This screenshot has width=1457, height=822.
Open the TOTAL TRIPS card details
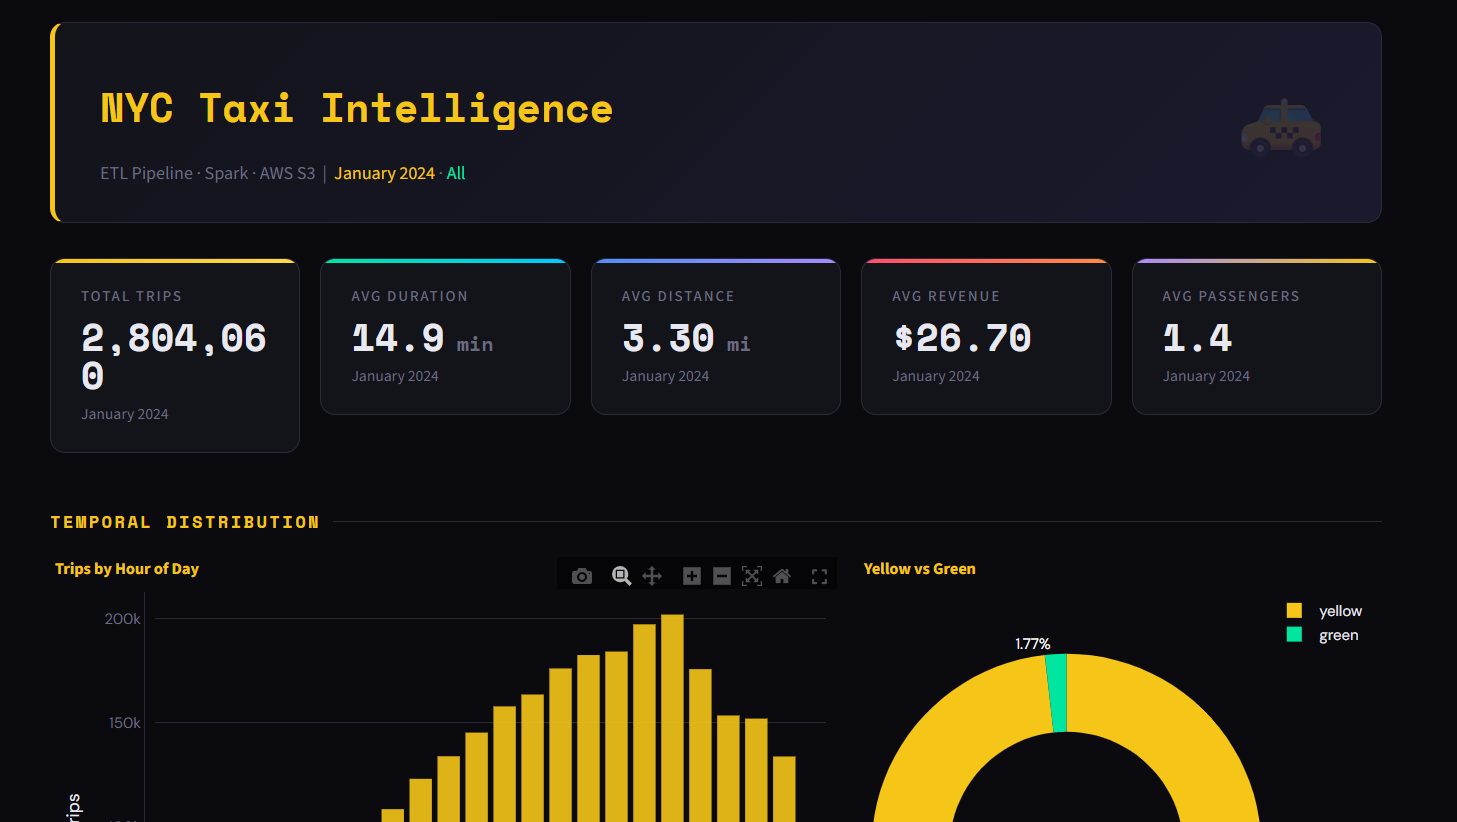[x=174, y=355]
